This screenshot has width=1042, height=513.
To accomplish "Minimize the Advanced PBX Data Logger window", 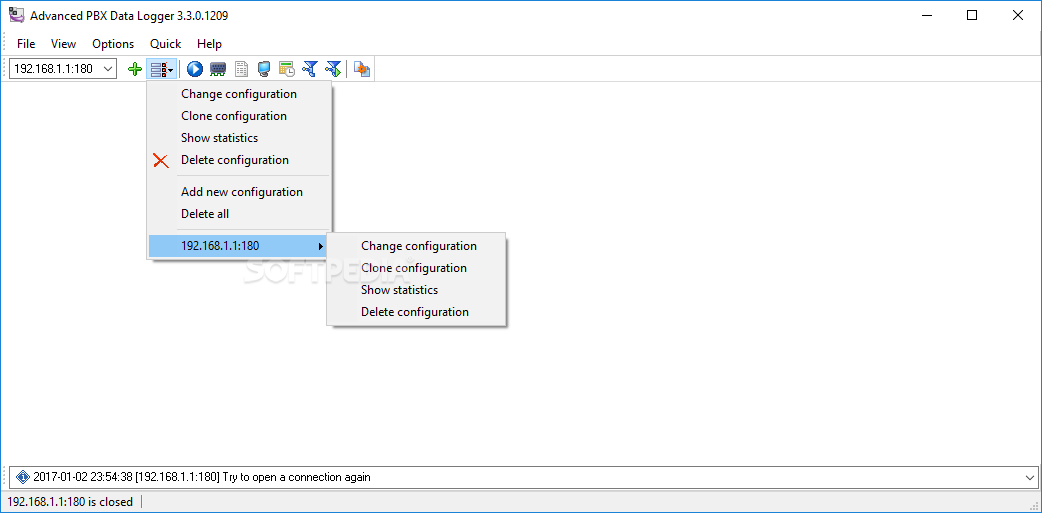I will point(926,15).
